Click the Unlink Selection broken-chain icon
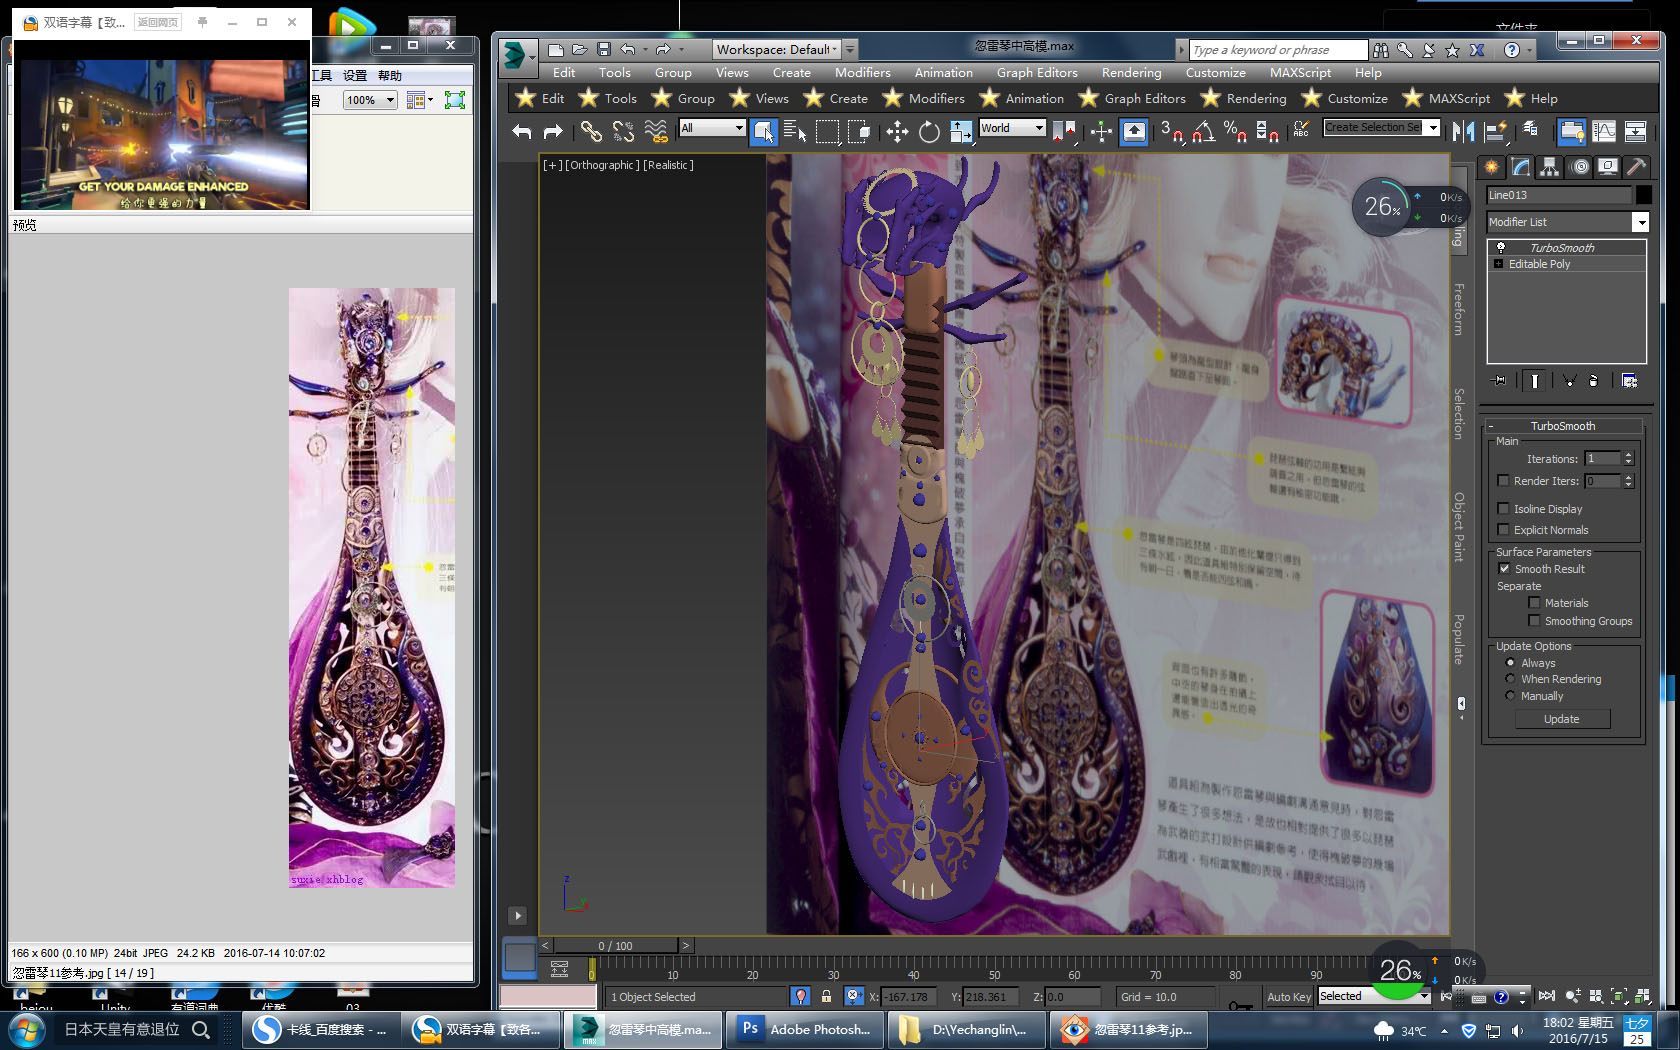The image size is (1680, 1050). click(623, 131)
